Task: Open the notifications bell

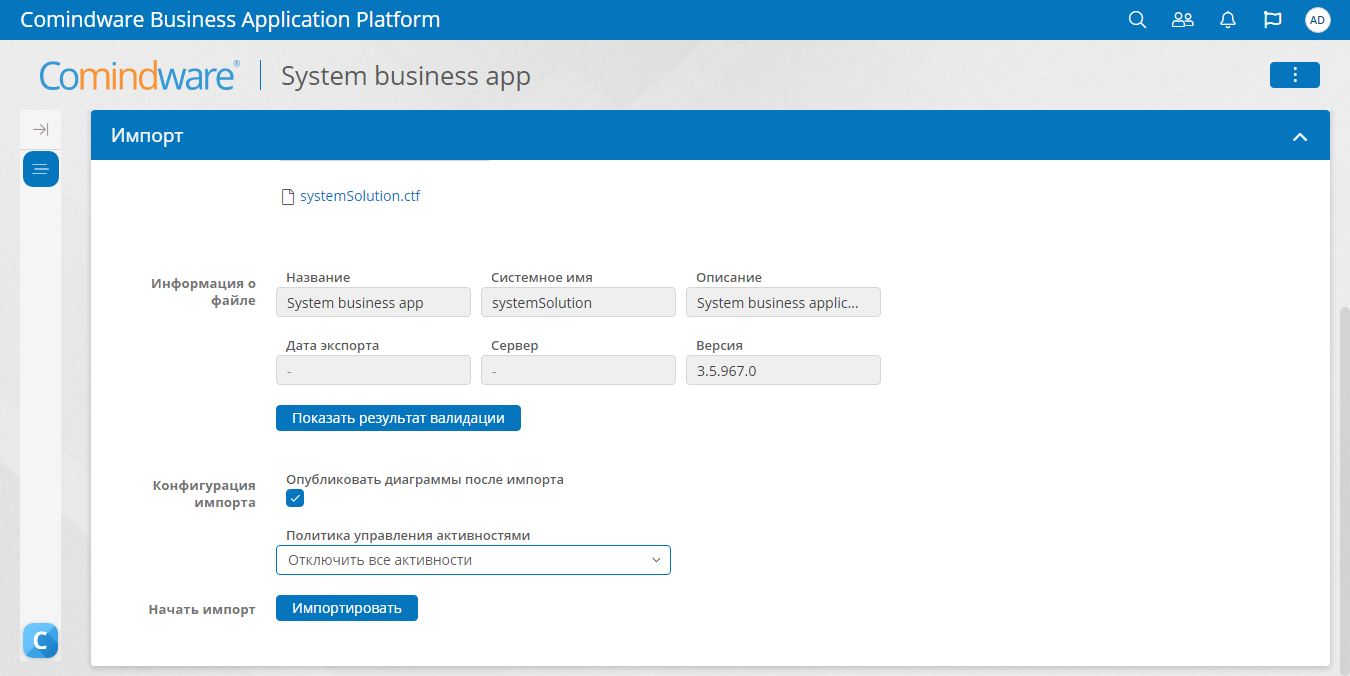Action: coord(1228,20)
